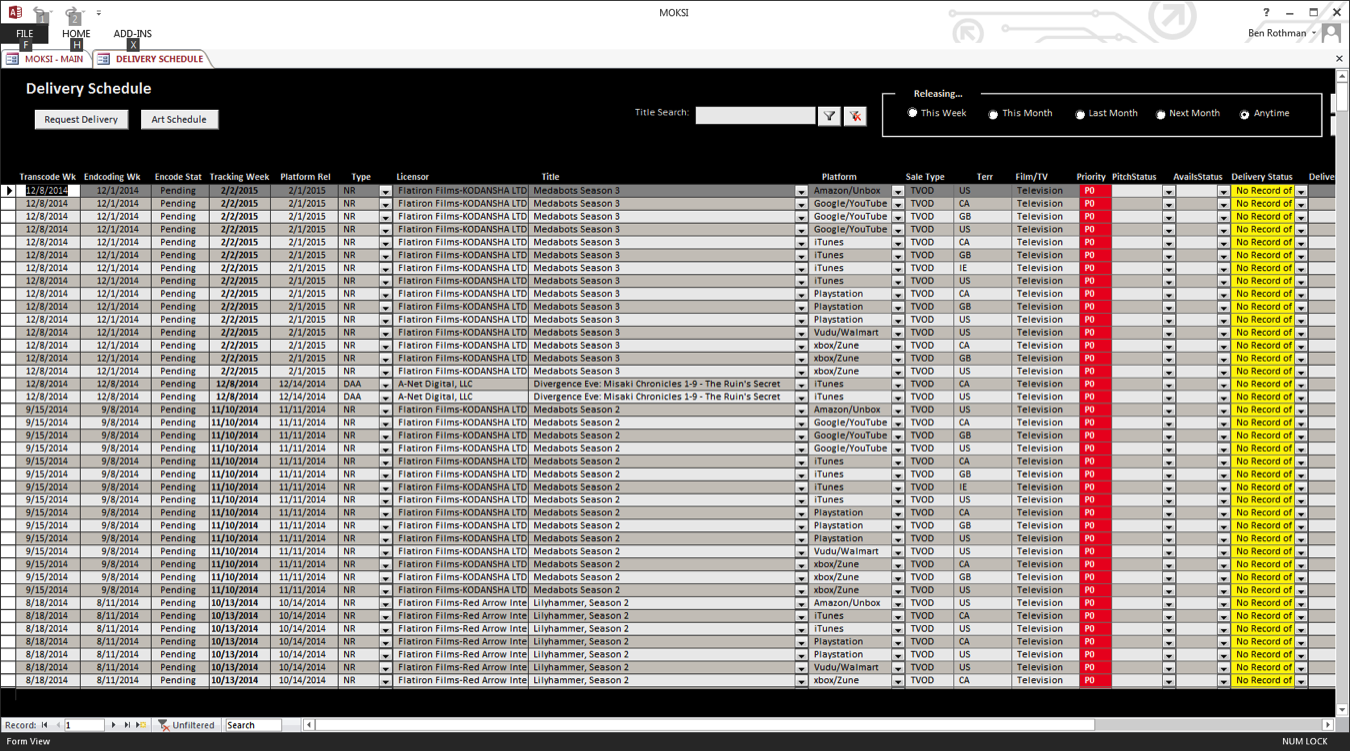Select the 'Anytime' releasing option
1350x752 pixels.
tap(1245, 114)
